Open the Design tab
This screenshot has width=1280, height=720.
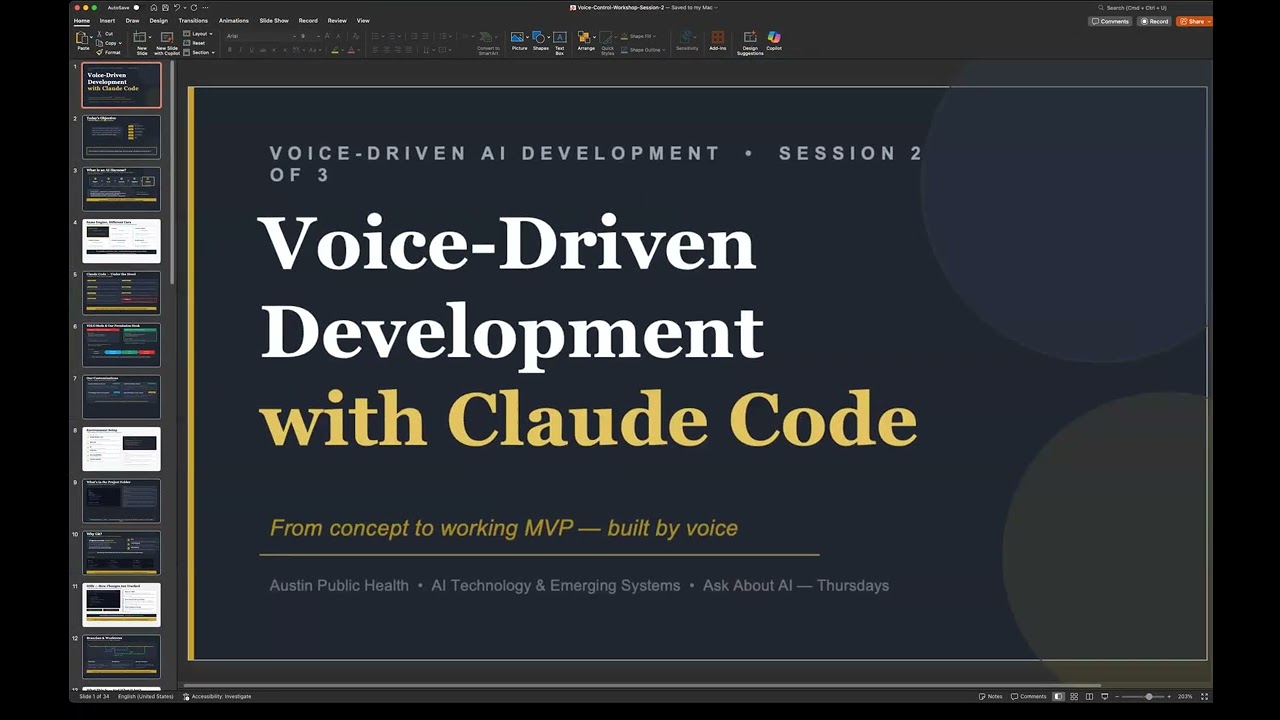(159, 20)
